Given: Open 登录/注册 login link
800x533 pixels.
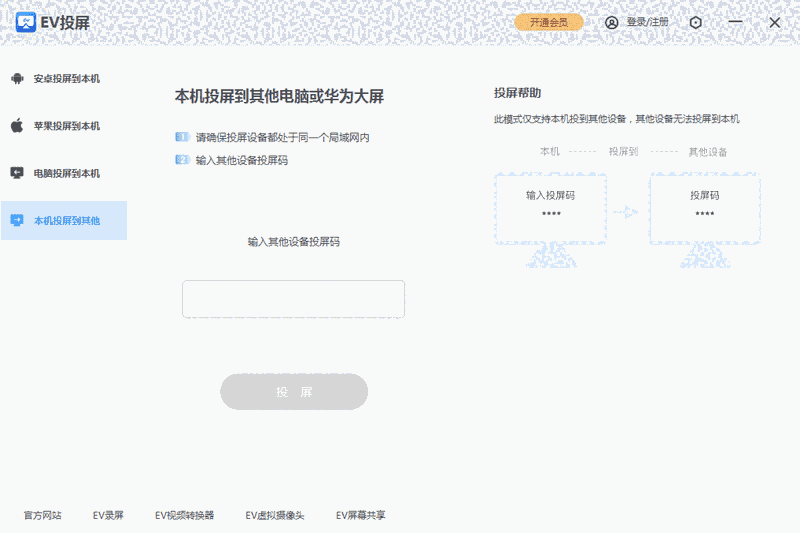Looking at the screenshot, I should 647,22.
